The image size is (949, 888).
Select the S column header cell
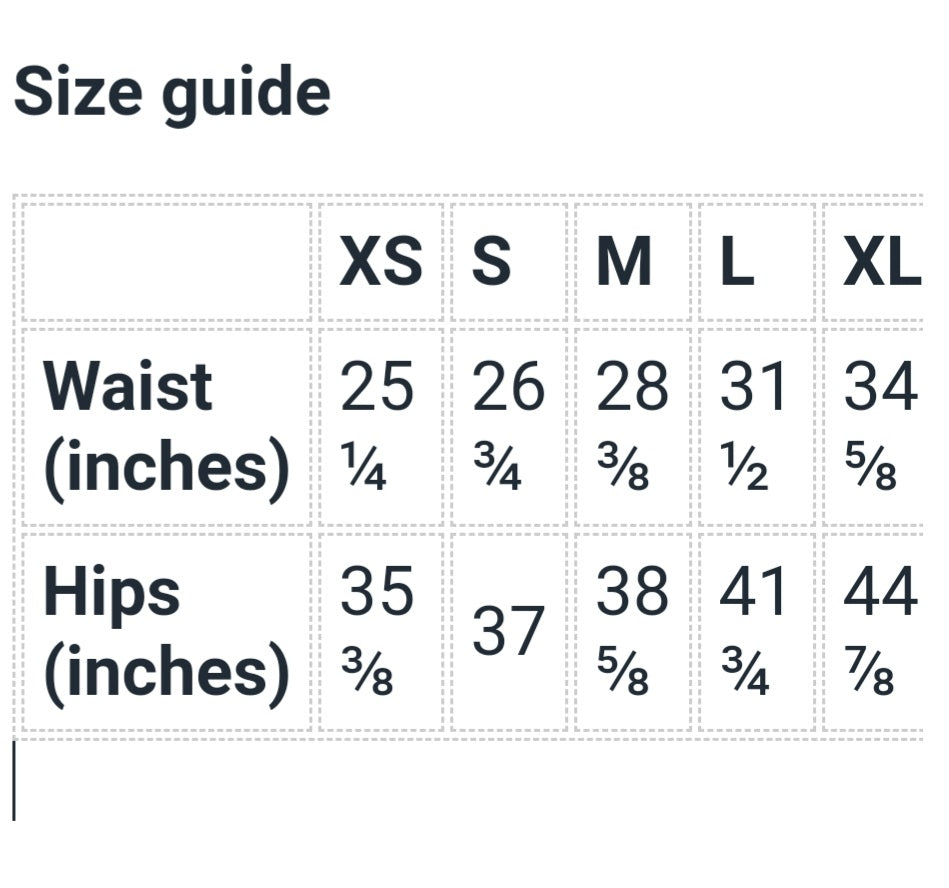509,262
